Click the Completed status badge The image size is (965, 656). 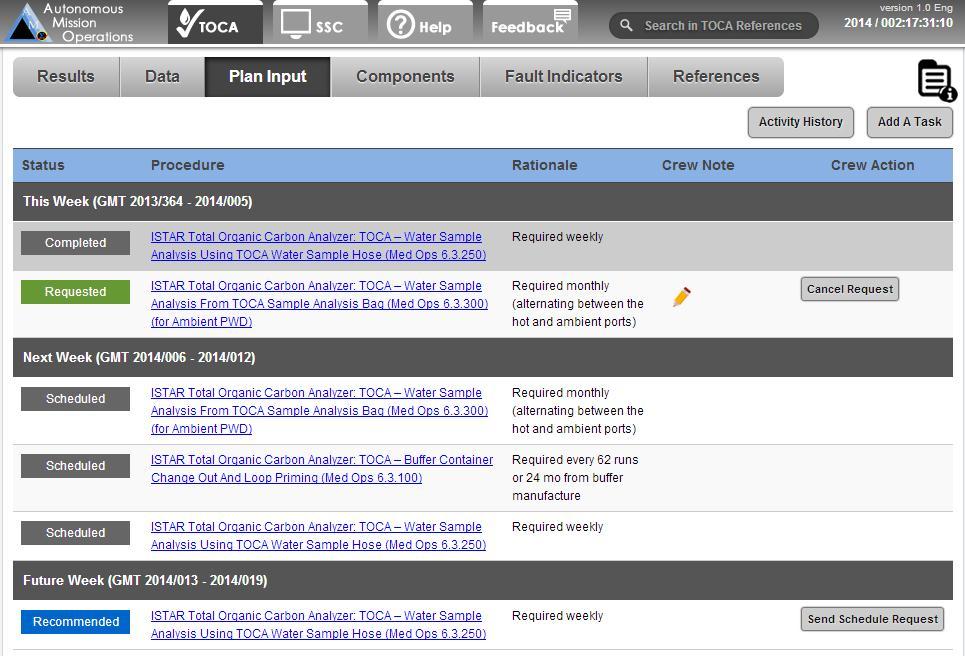point(75,242)
